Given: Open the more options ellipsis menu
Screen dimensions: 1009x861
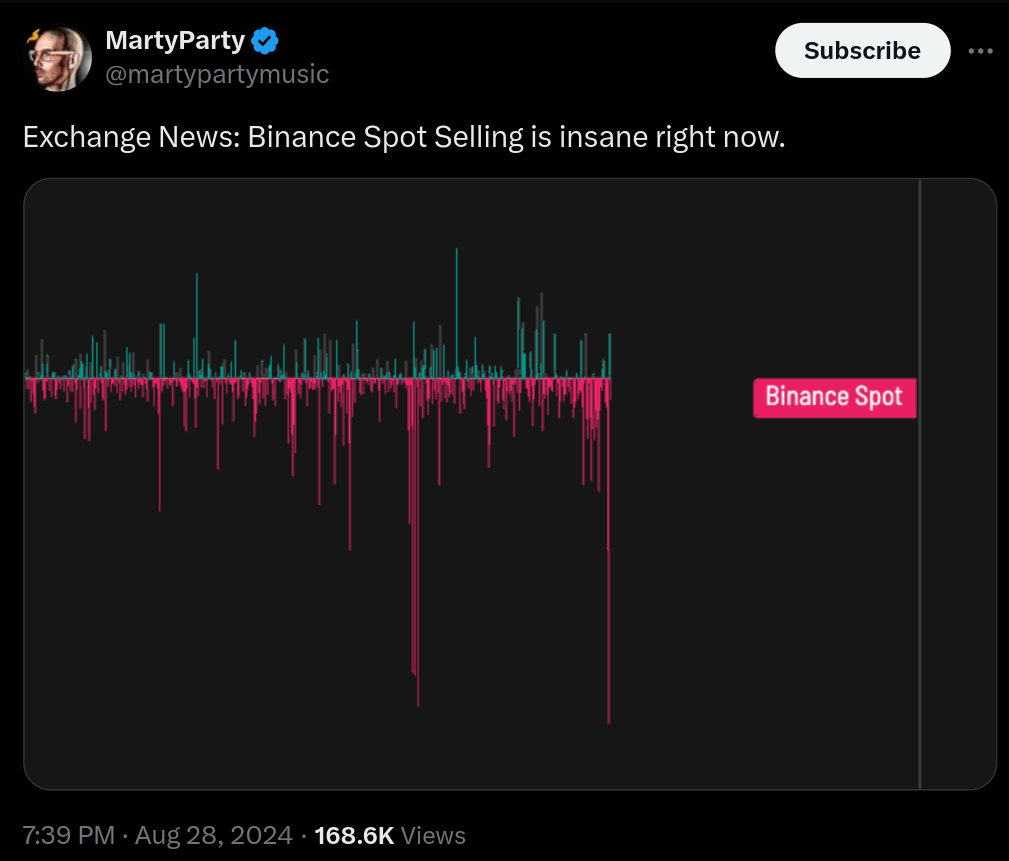Looking at the screenshot, I should [981, 51].
